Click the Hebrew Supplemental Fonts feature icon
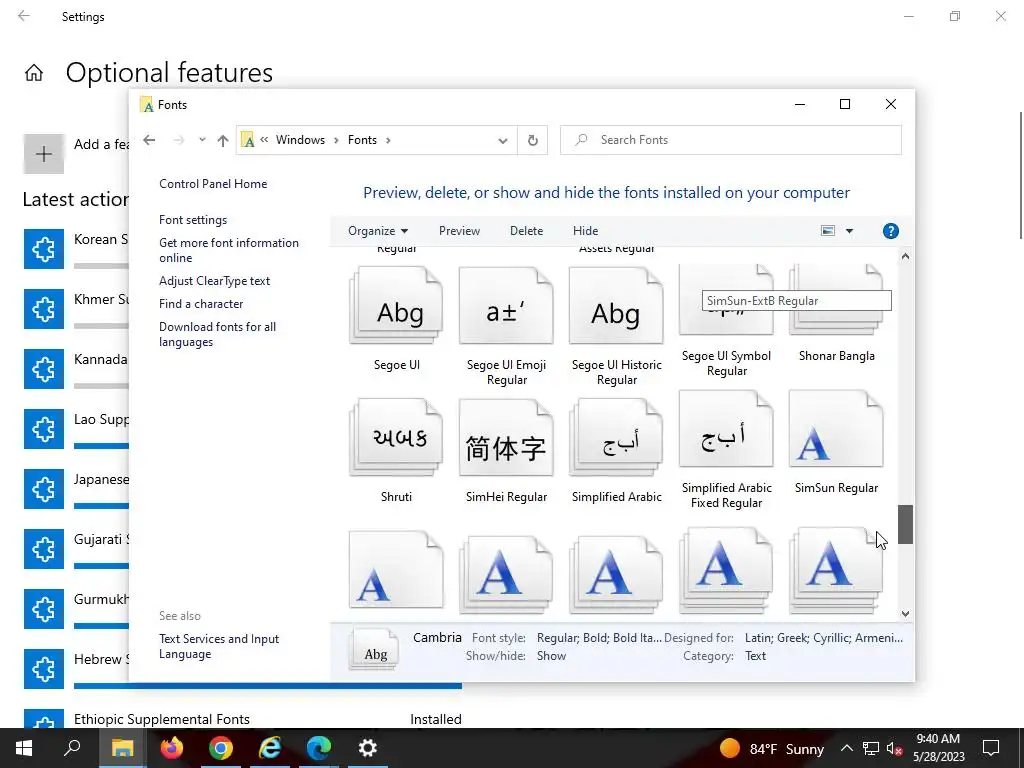 coord(44,669)
